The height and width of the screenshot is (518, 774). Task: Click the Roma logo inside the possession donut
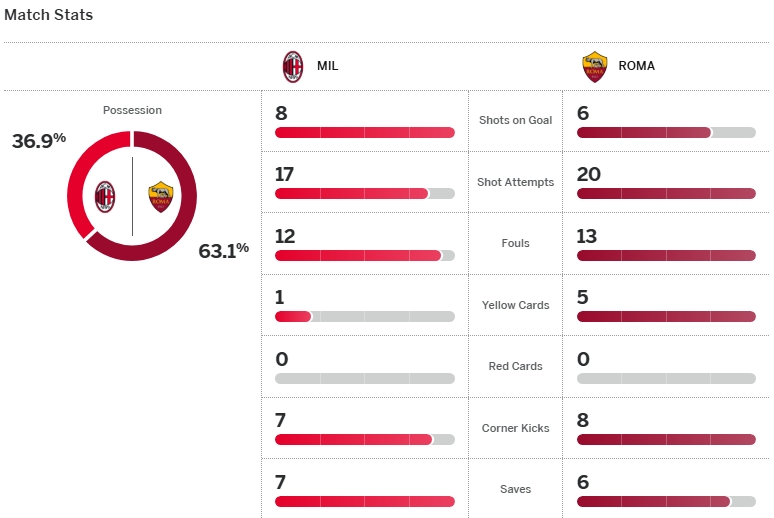click(x=160, y=196)
